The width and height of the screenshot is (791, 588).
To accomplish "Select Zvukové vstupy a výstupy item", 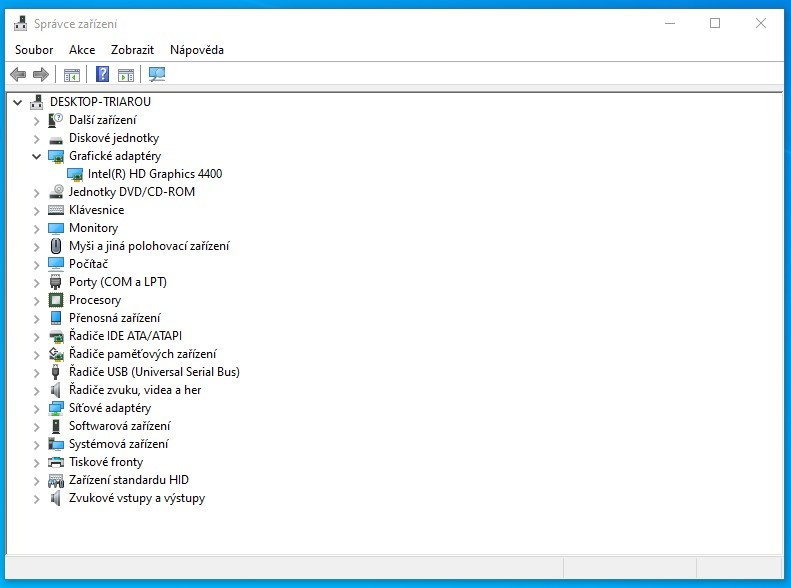I will [x=137, y=498].
